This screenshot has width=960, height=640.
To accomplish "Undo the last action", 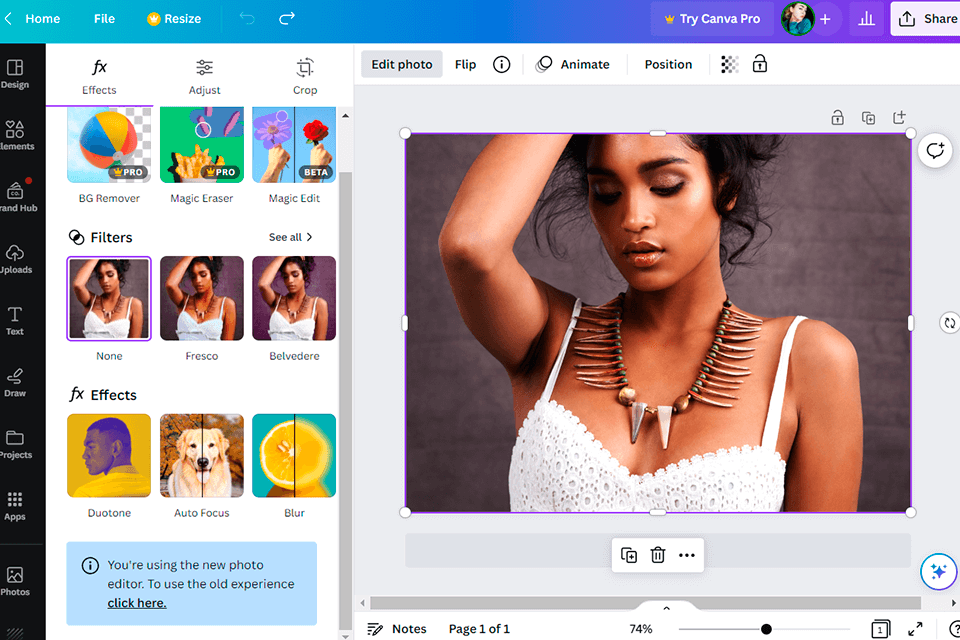I will [247, 18].
